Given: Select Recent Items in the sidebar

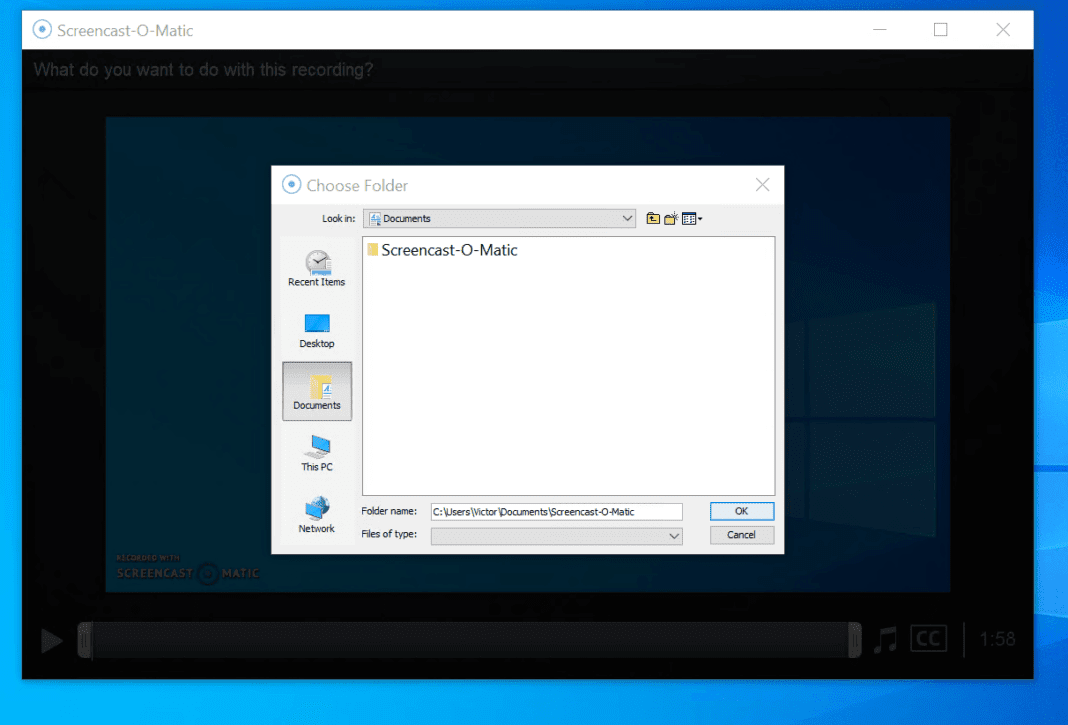Looking at the screenshot, I should [317, 268].
